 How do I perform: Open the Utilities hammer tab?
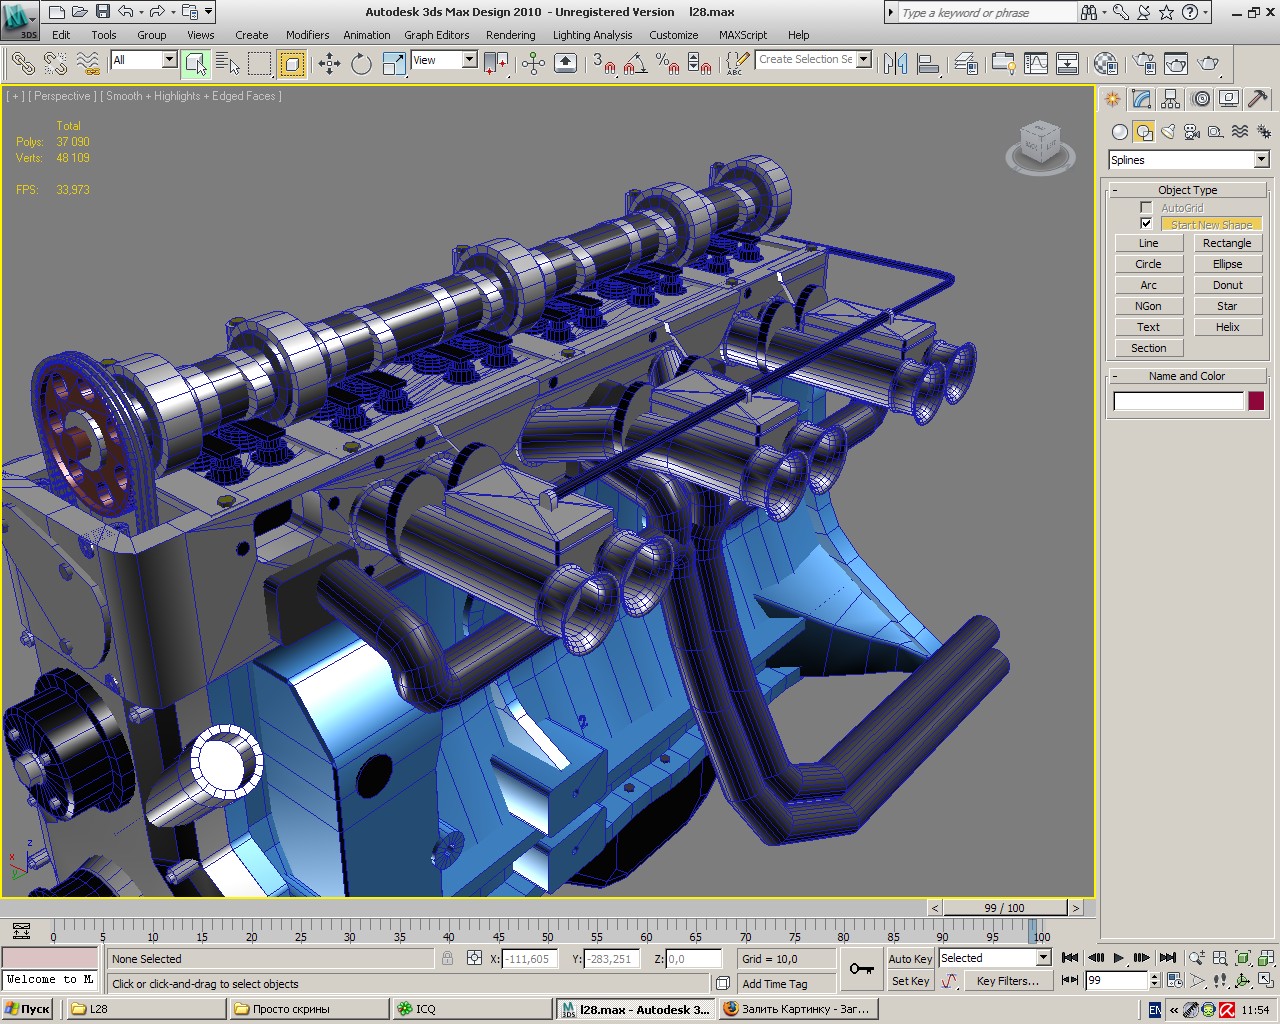pos(1258,99)
